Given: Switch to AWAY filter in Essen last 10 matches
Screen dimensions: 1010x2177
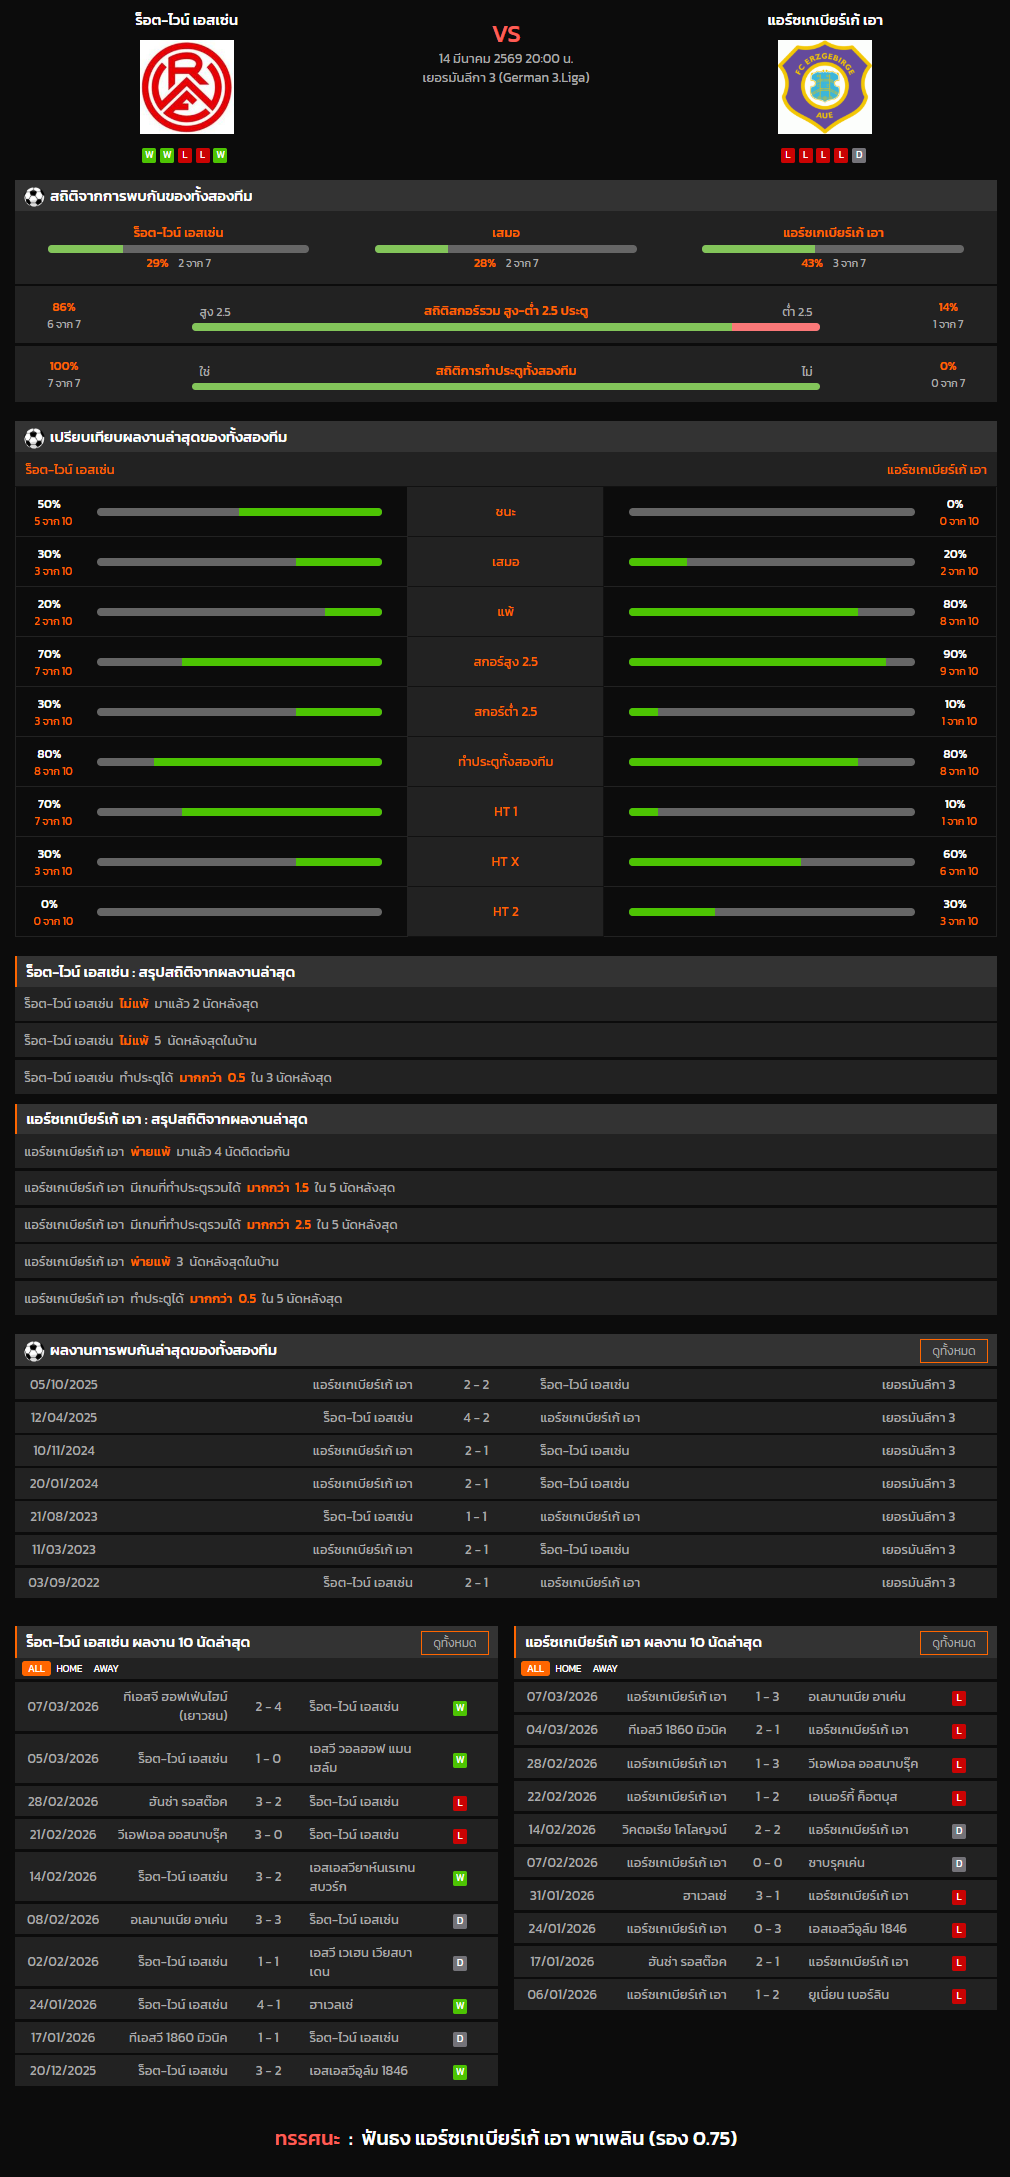Looking at the screenshot, I should point(106,1668).
